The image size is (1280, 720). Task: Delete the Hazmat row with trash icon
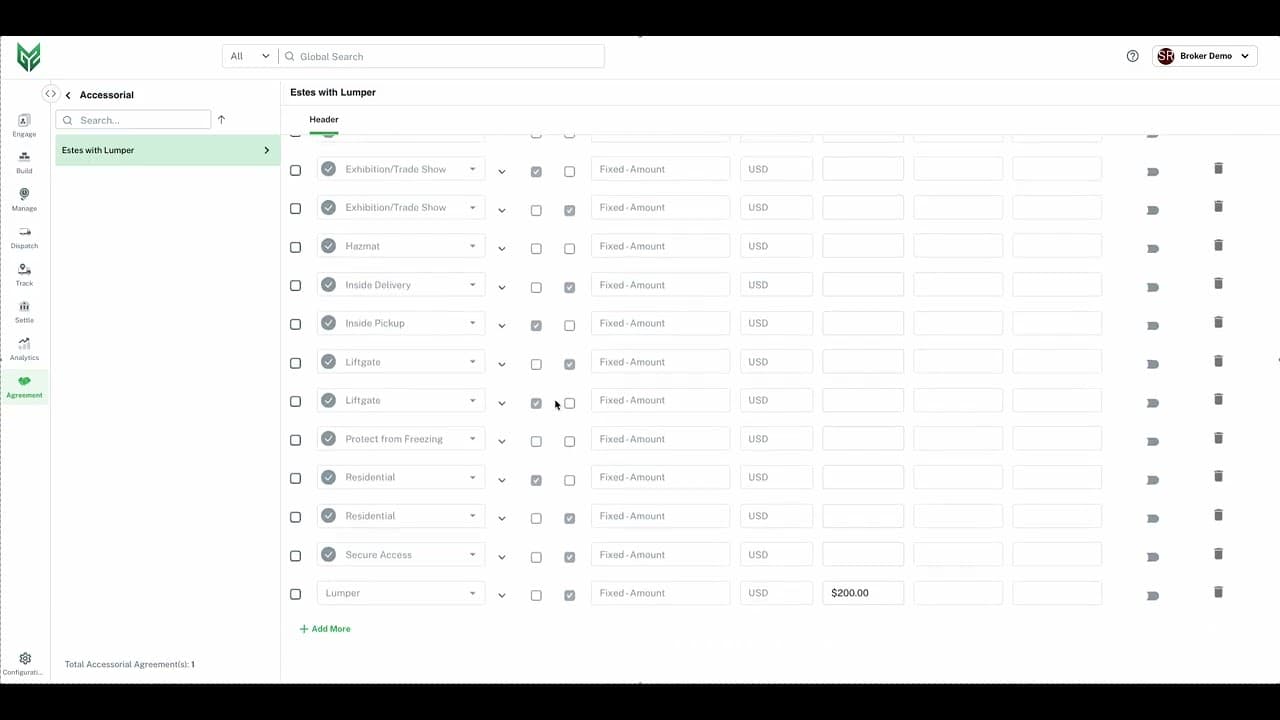(1218, 245)
